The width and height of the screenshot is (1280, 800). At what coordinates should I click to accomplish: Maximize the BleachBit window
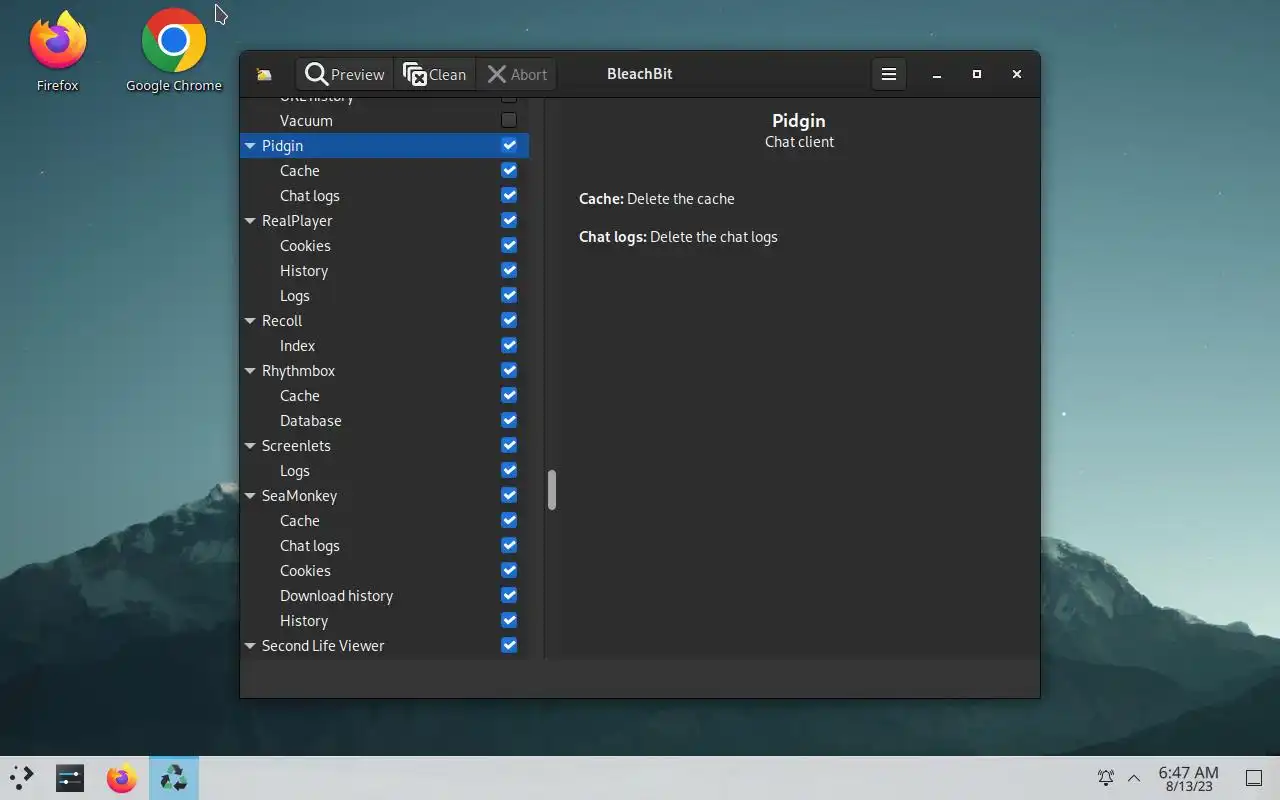click(x=977, y=74)
